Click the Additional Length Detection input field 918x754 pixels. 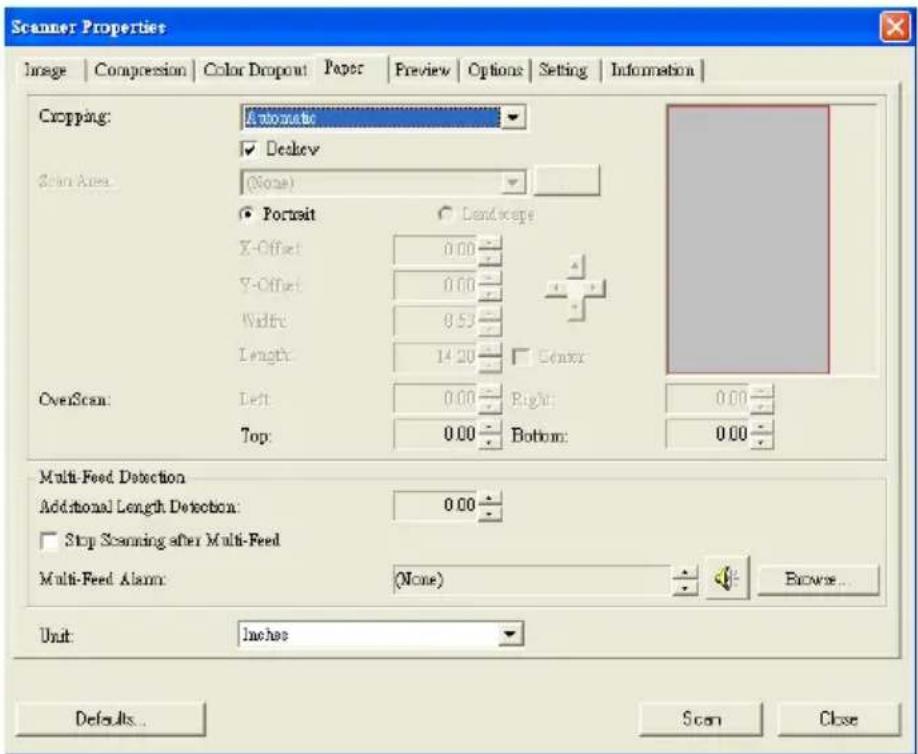(x=436, y=506)
